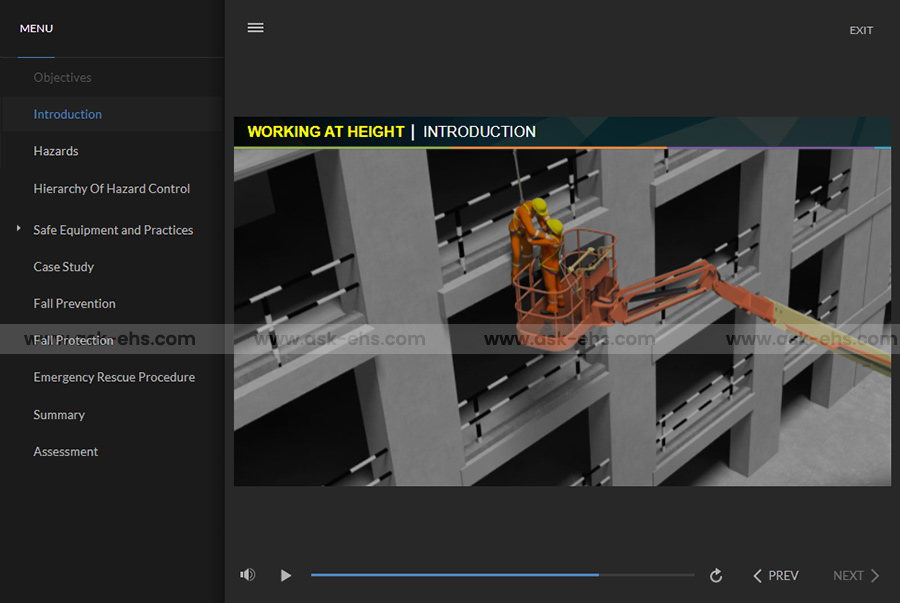This screenshot has height=603, width=900.
Task: Click the hamburger menu icon
Action: (255, 28)
